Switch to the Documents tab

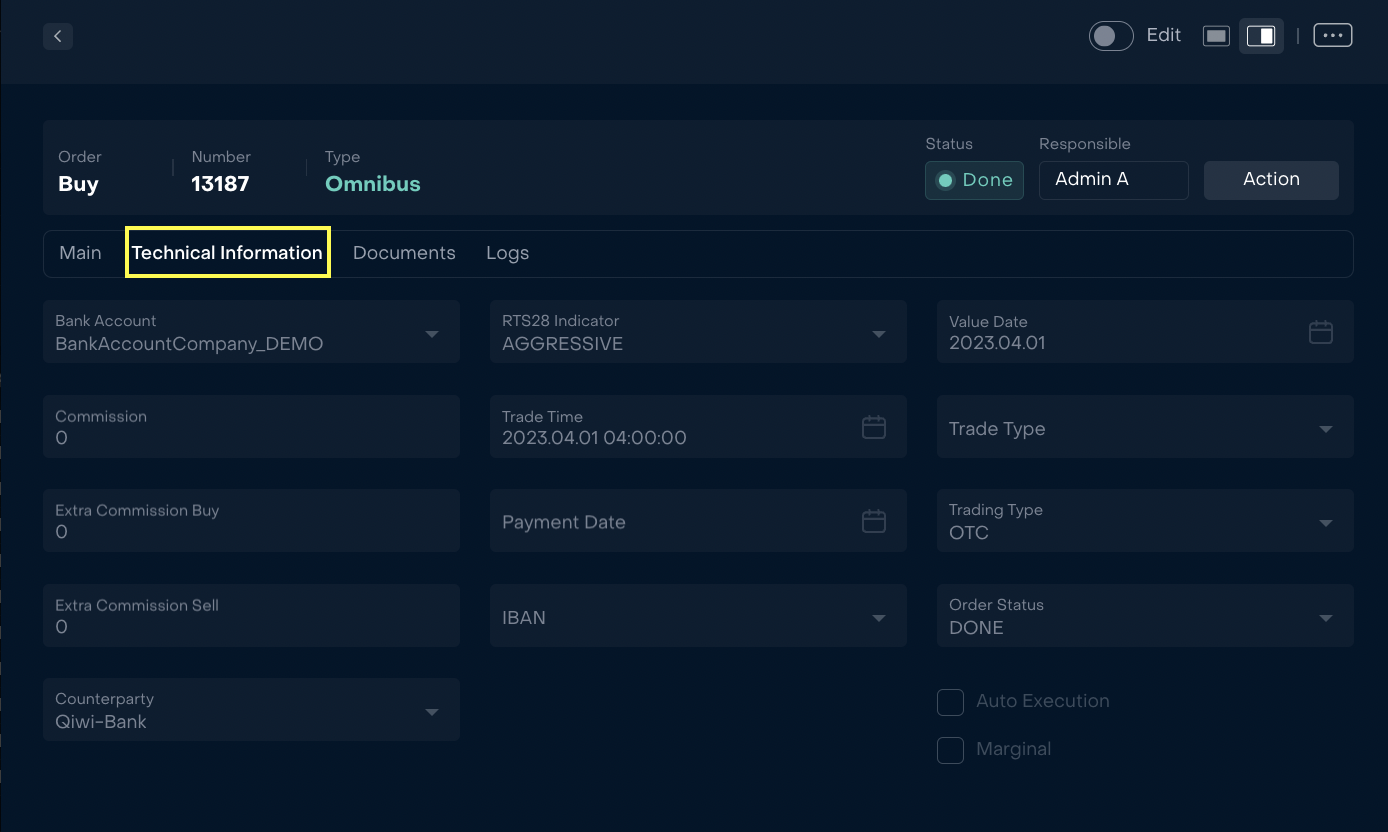click(x=404, y=253)
